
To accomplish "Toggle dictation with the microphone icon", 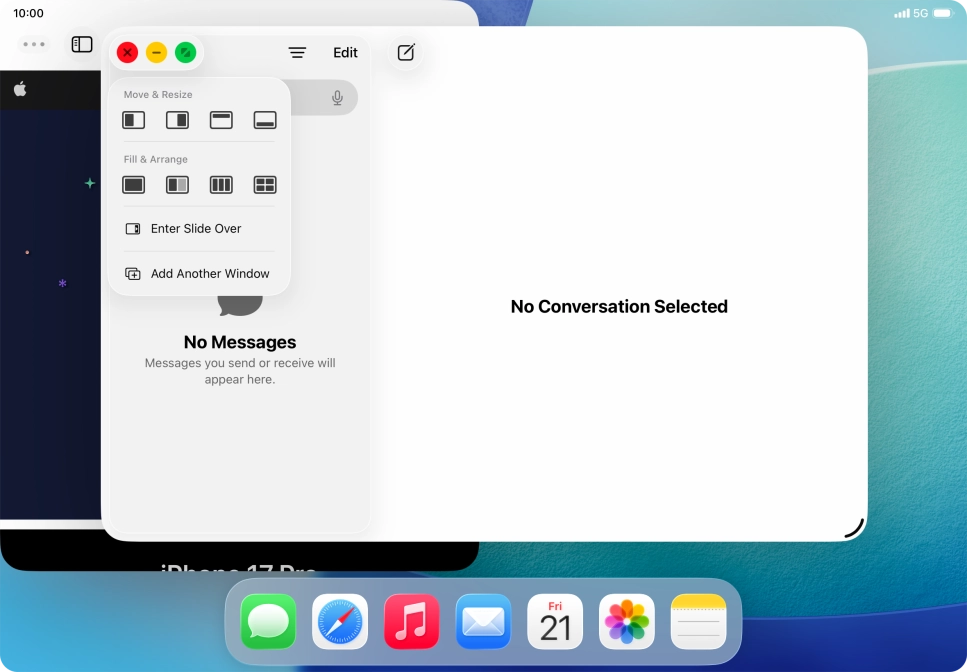I will pyautogui.click(x=337, y=97).
